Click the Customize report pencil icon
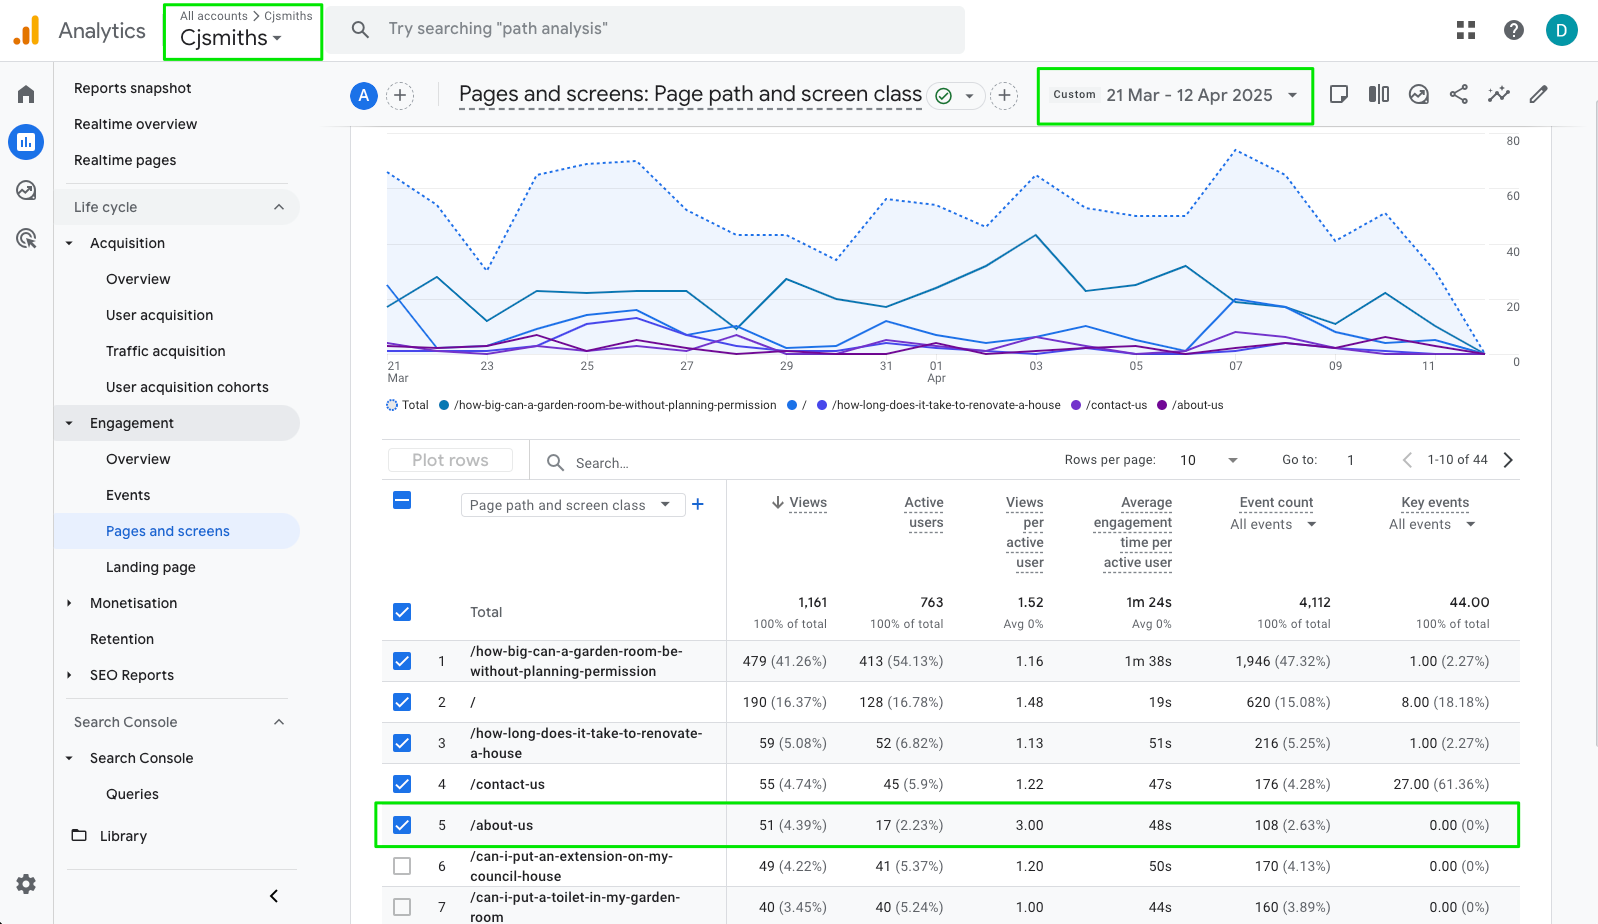This screenshot has height=924, width=1598. [x=1538, y=94]
